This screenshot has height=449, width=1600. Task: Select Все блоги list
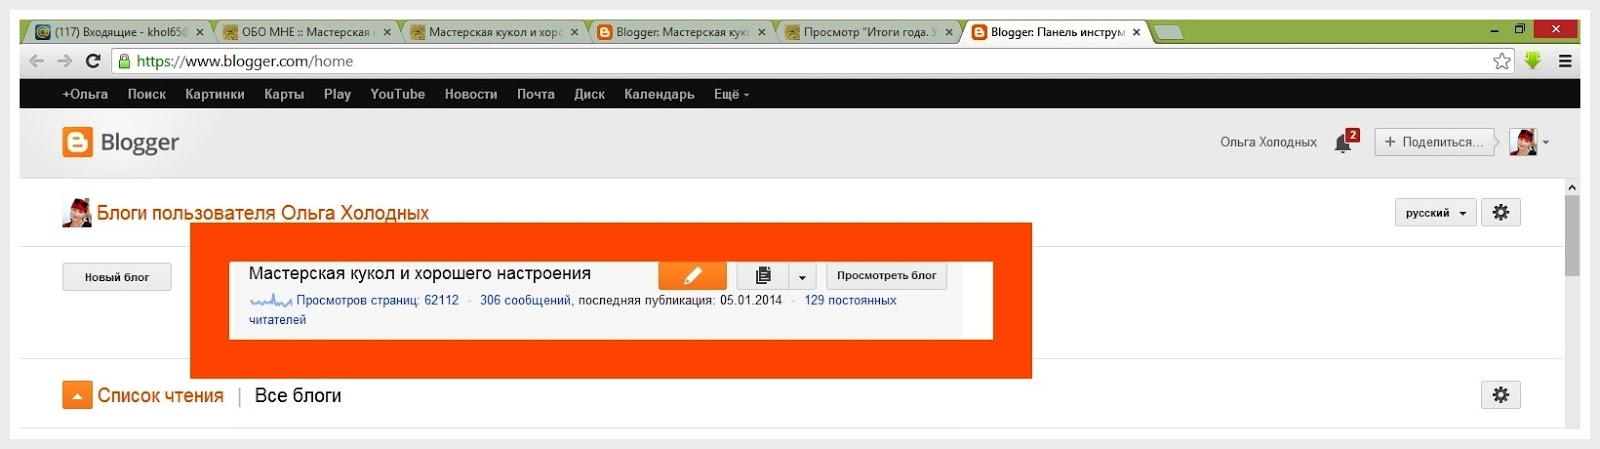[x=298, y=395]
